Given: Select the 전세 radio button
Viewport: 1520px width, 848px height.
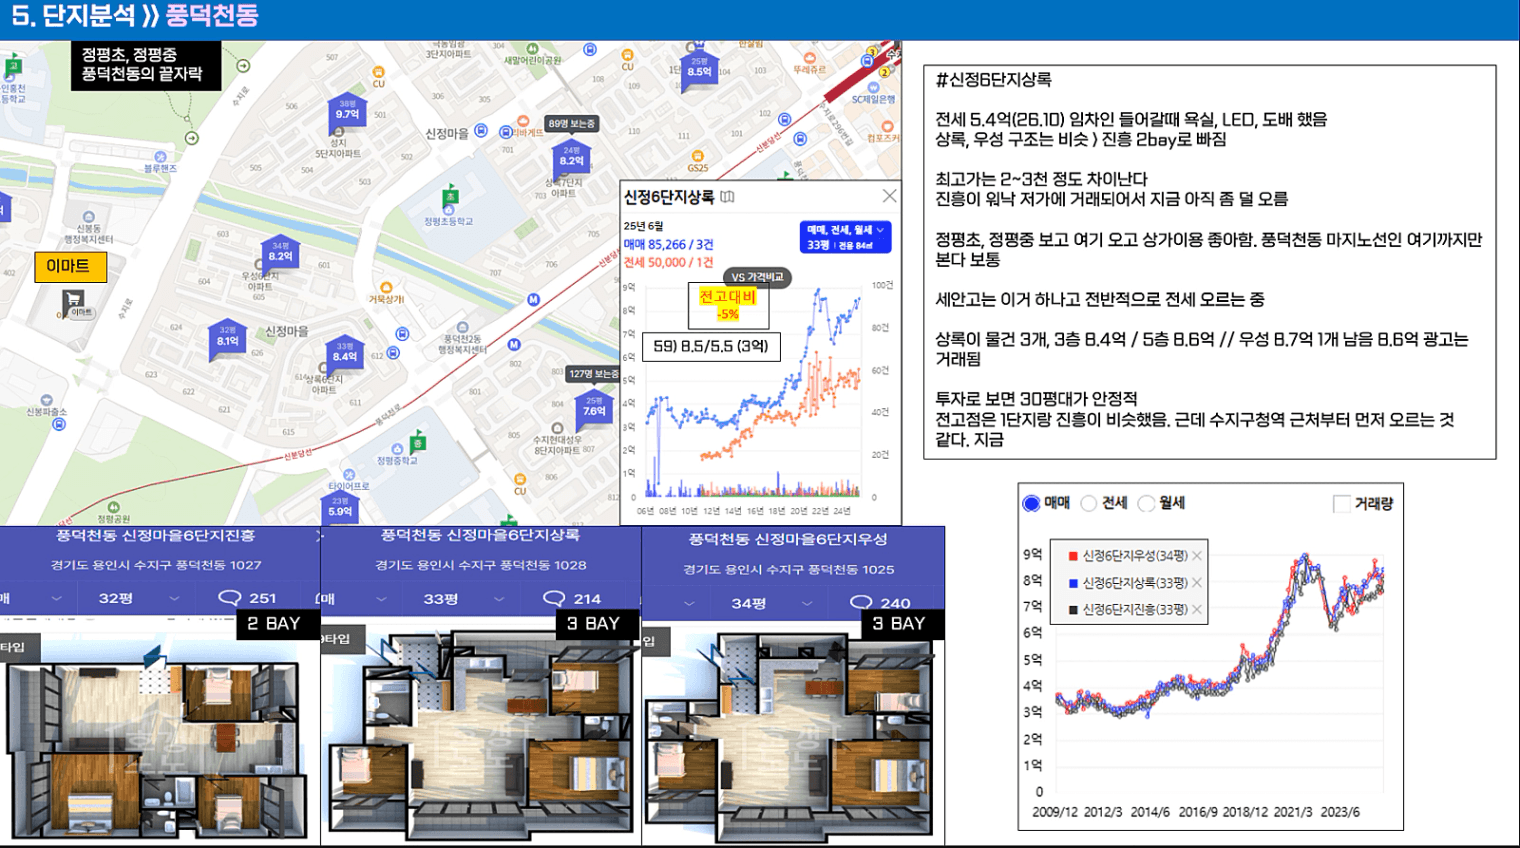Looking at the screenshot, I should pos(1089,504).
